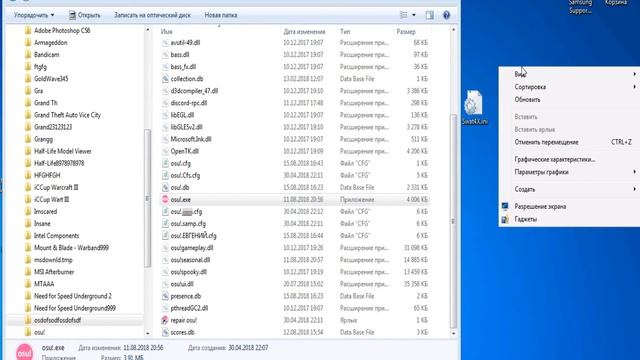Click folder tree scroll down arrow
The height and width of the screenshot is (360, 640).
(147, 333)
